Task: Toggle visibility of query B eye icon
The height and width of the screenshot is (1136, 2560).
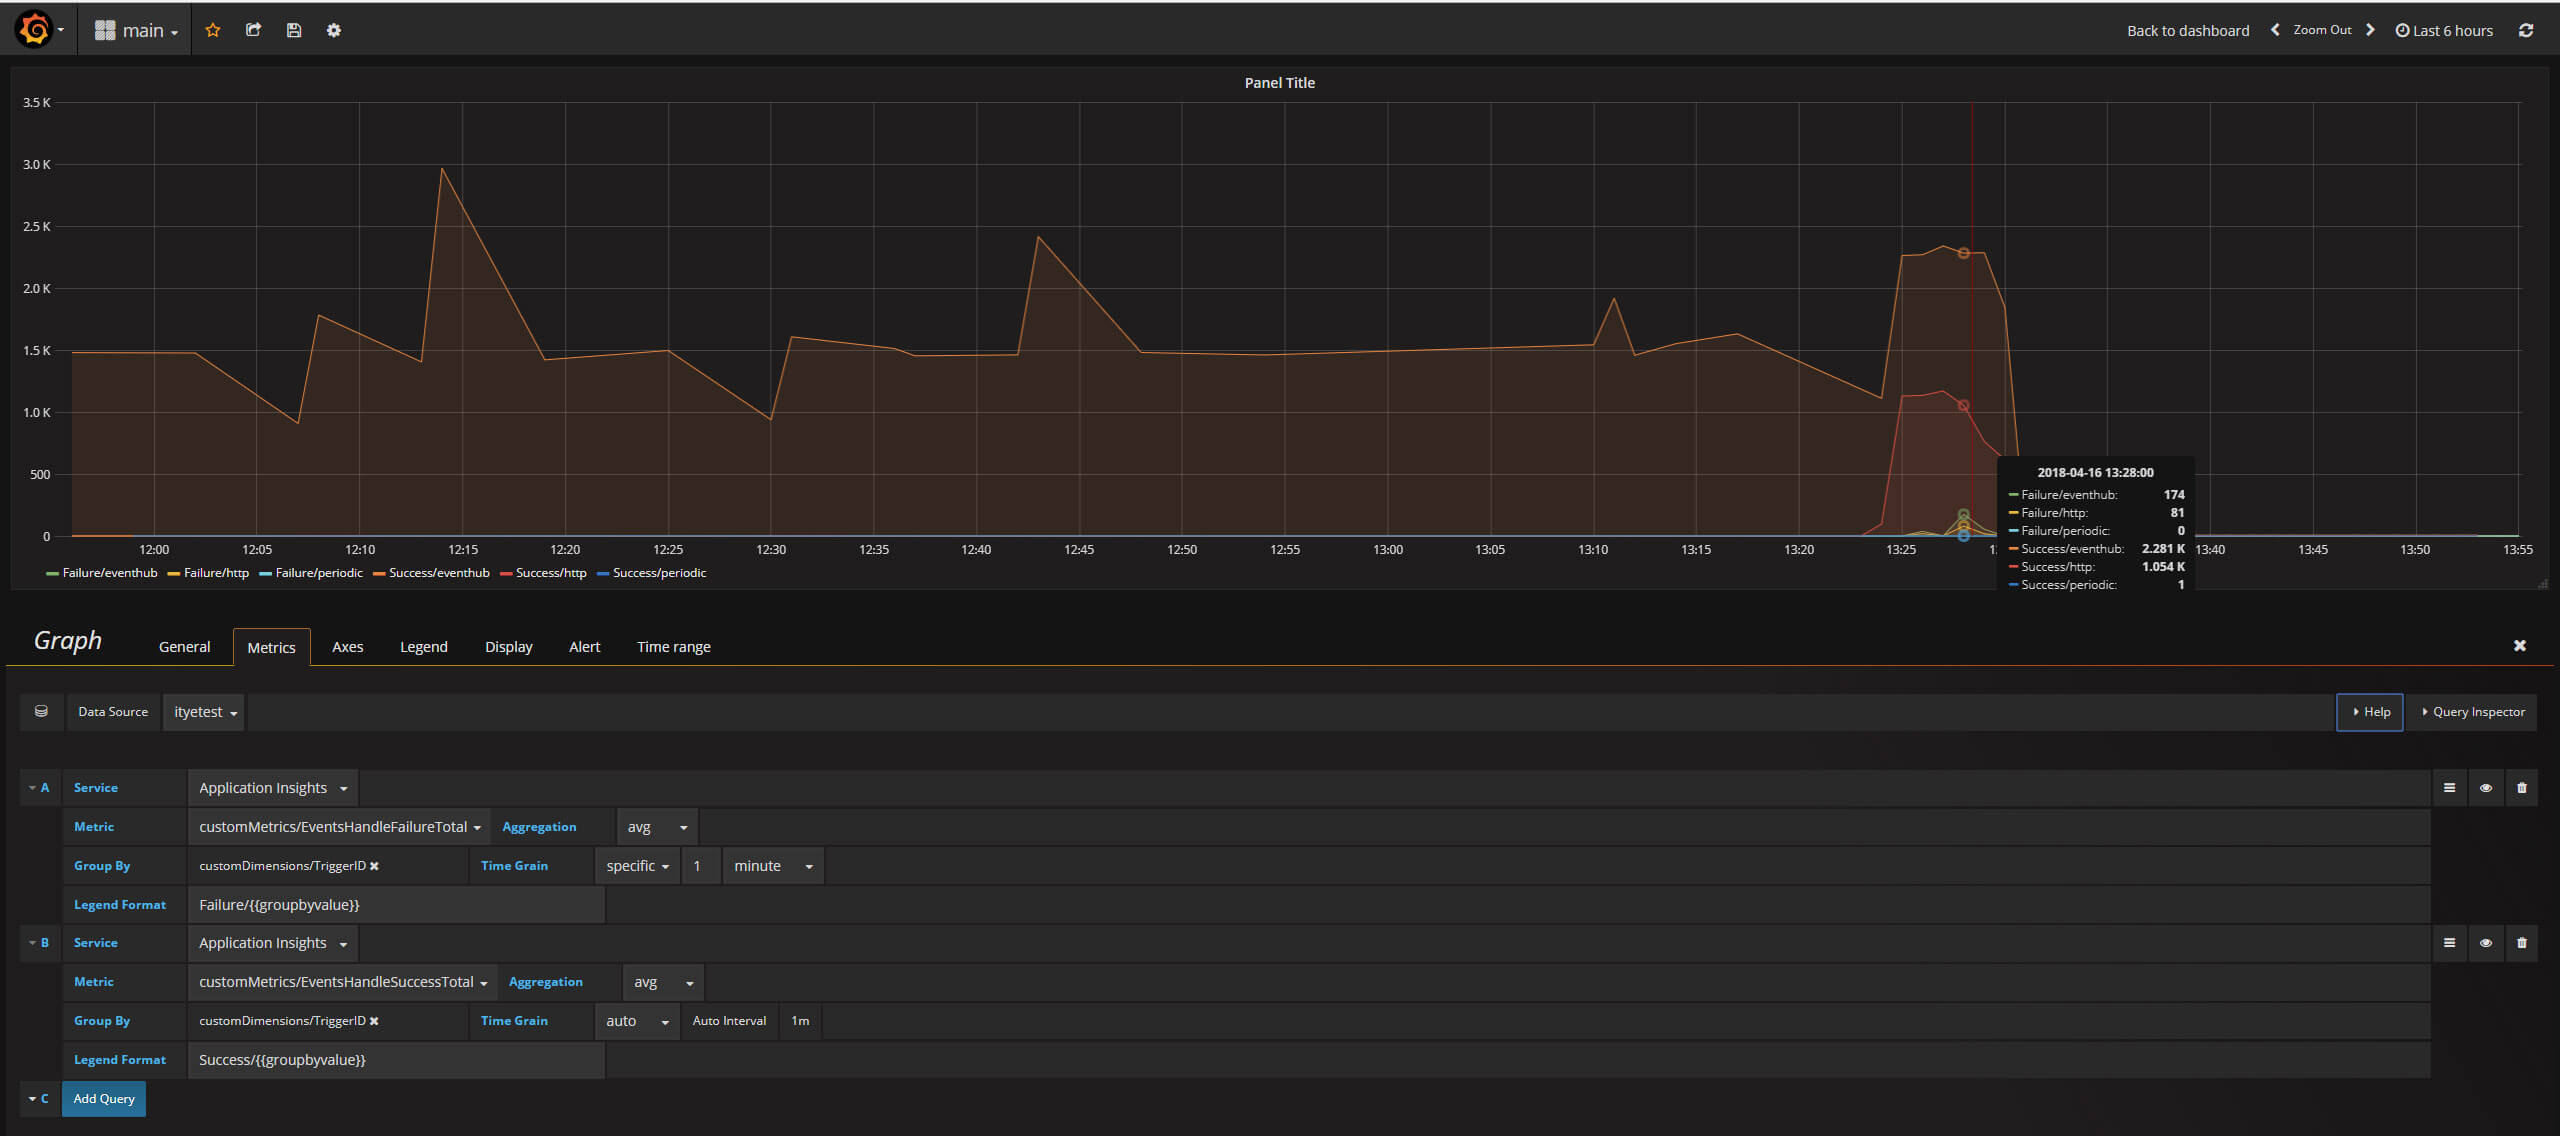Action: coord(2486,943)
